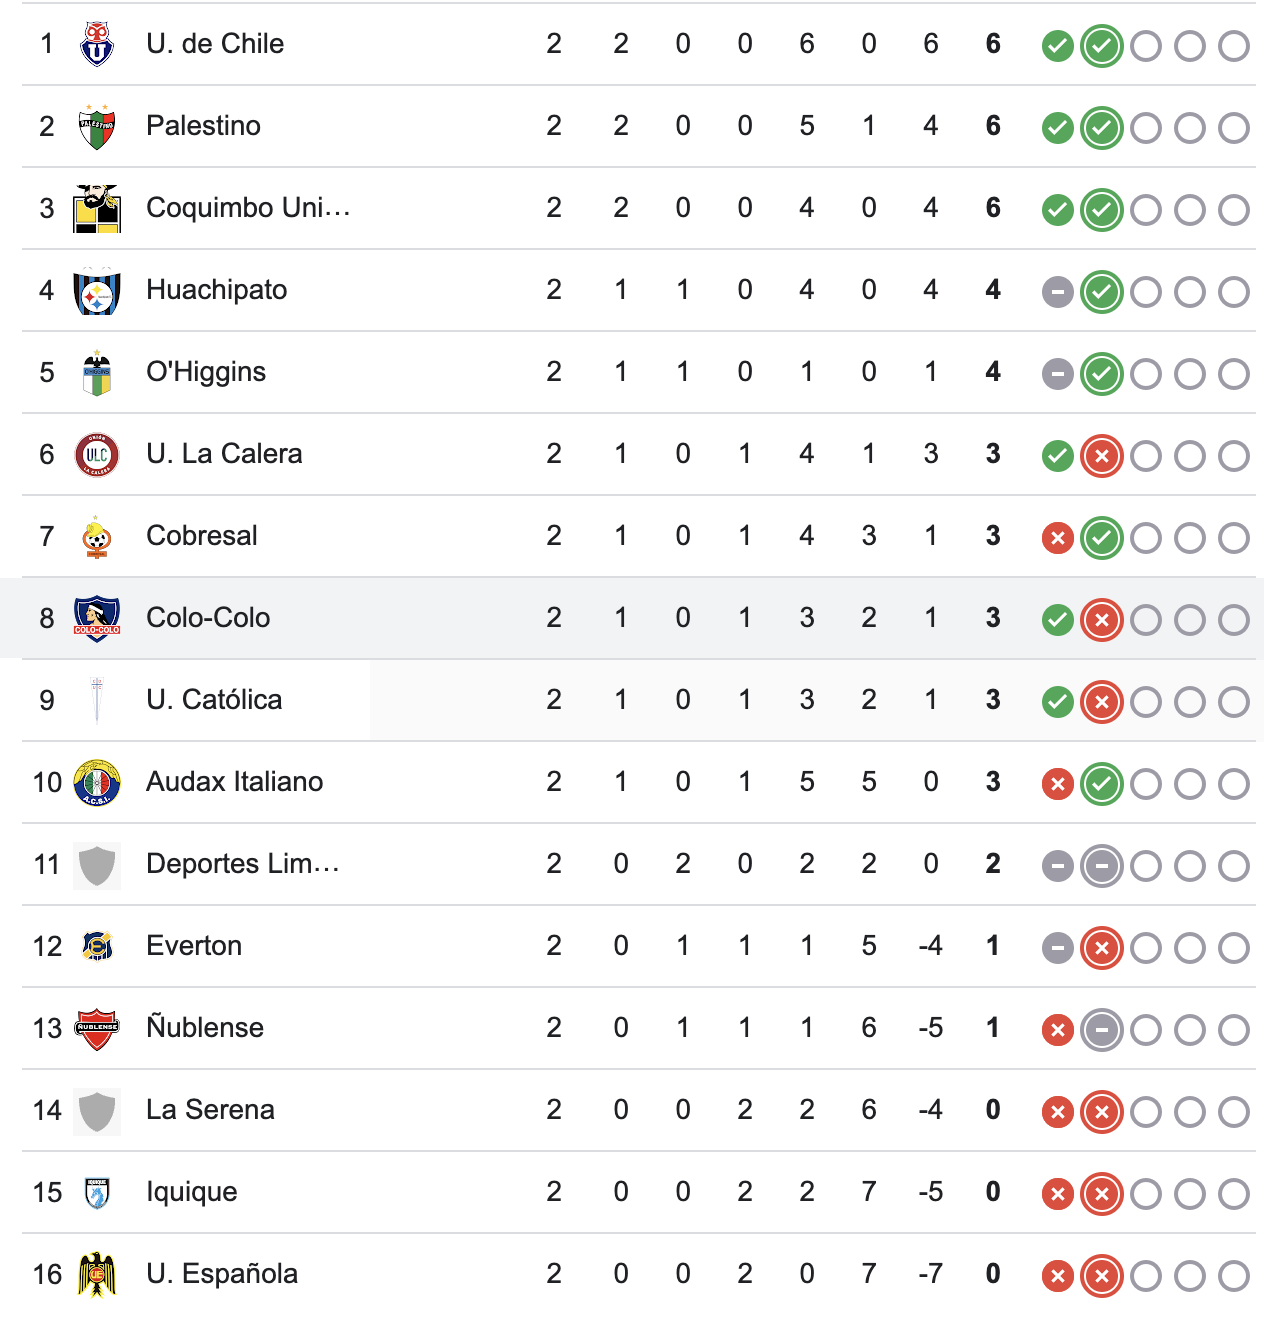Click the Ñublense red shield badge

pos(97,1029)
